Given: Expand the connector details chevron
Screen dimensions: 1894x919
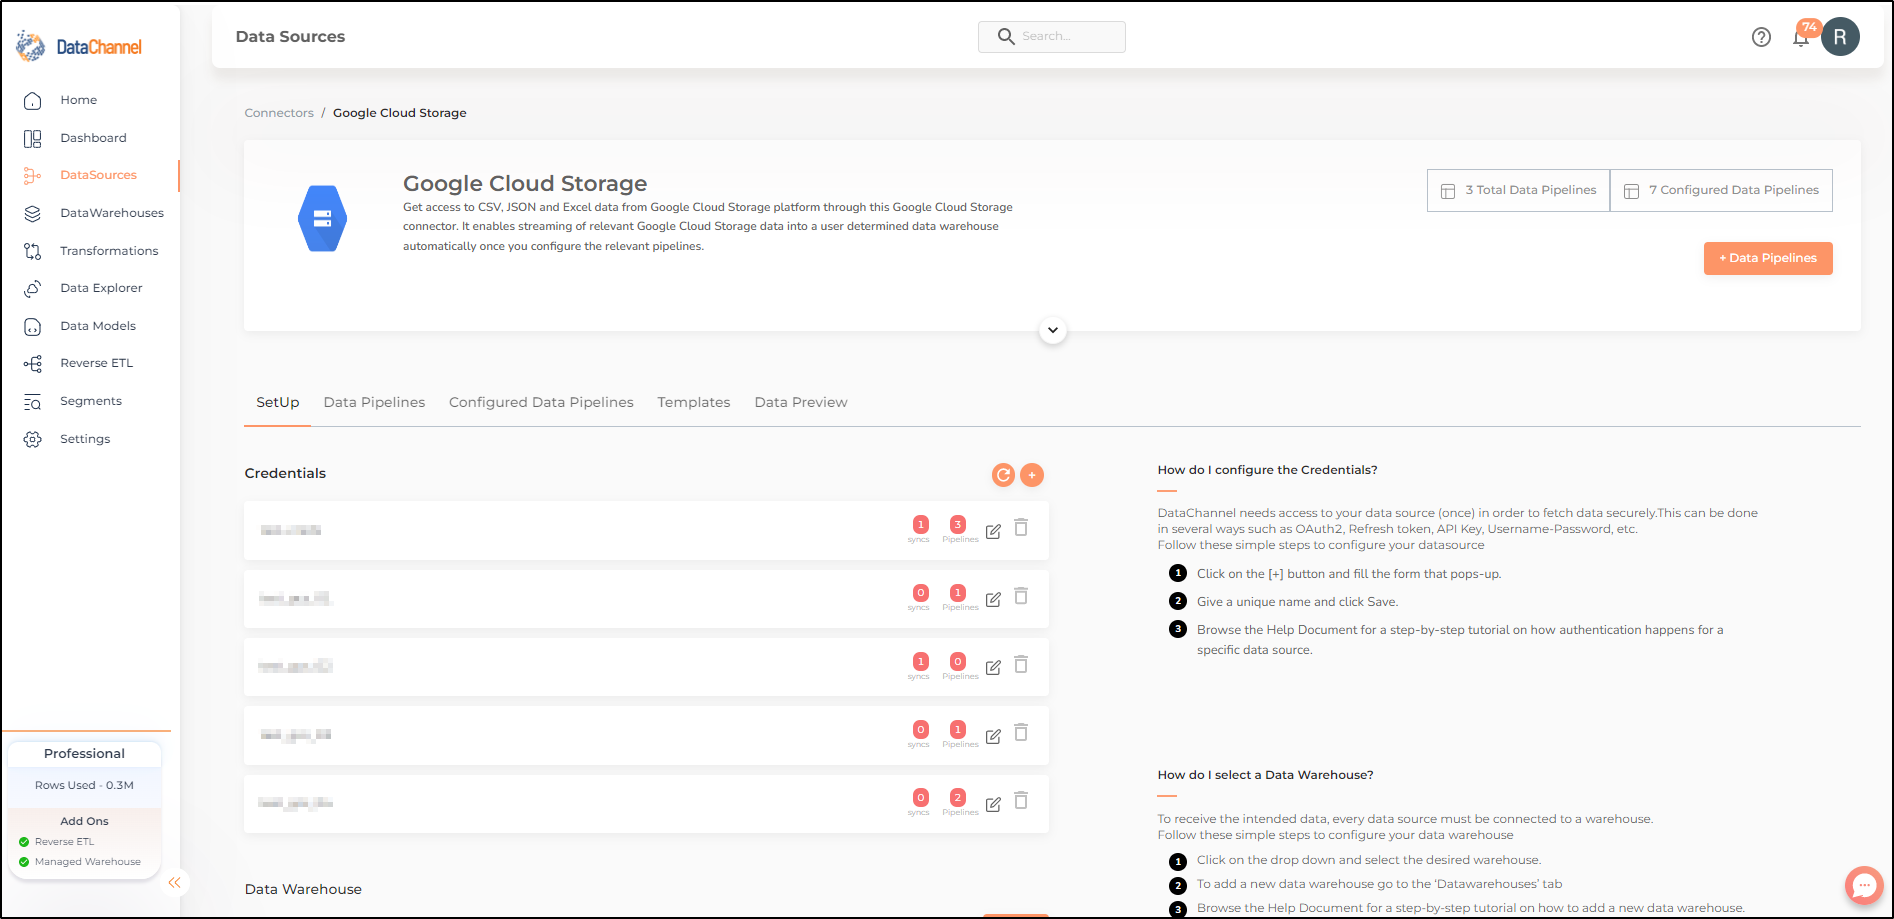Looking at the screenshot, I should coord(1052,330).
